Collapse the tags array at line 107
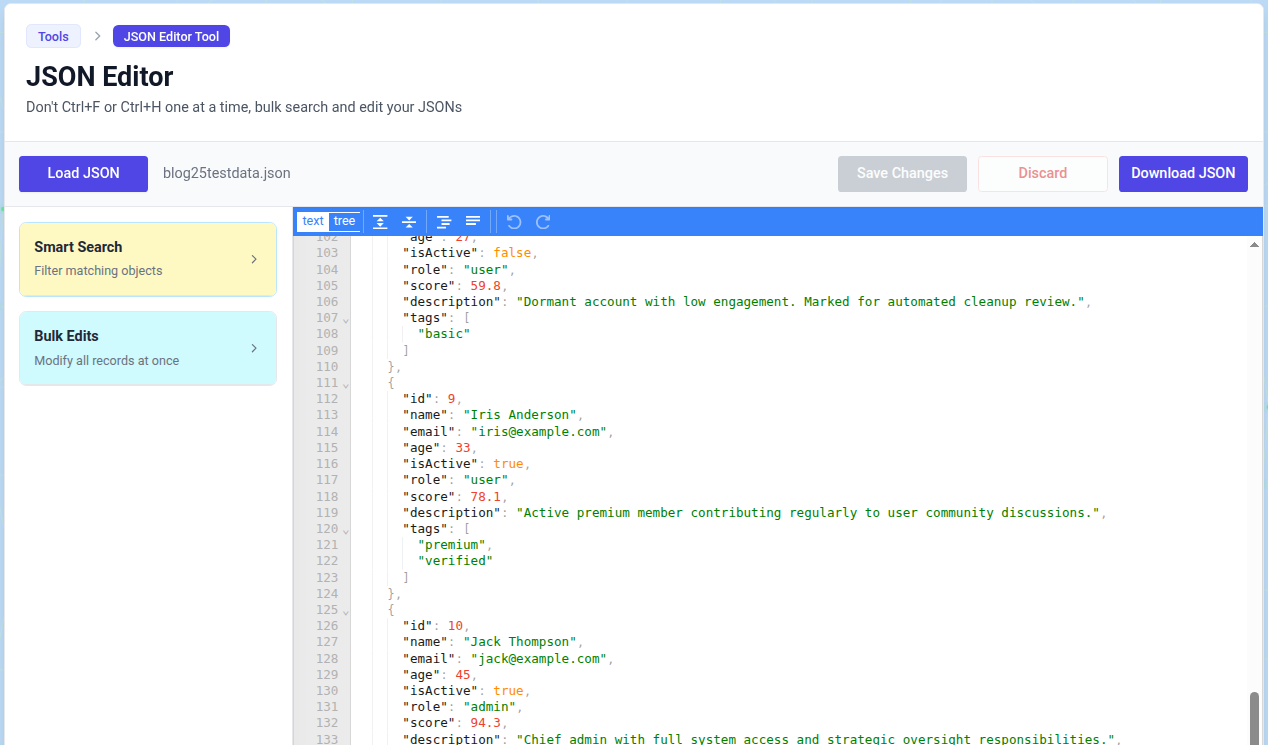Image resolution: width=1268 pixels, height=745 pixels. click(346, 320)
